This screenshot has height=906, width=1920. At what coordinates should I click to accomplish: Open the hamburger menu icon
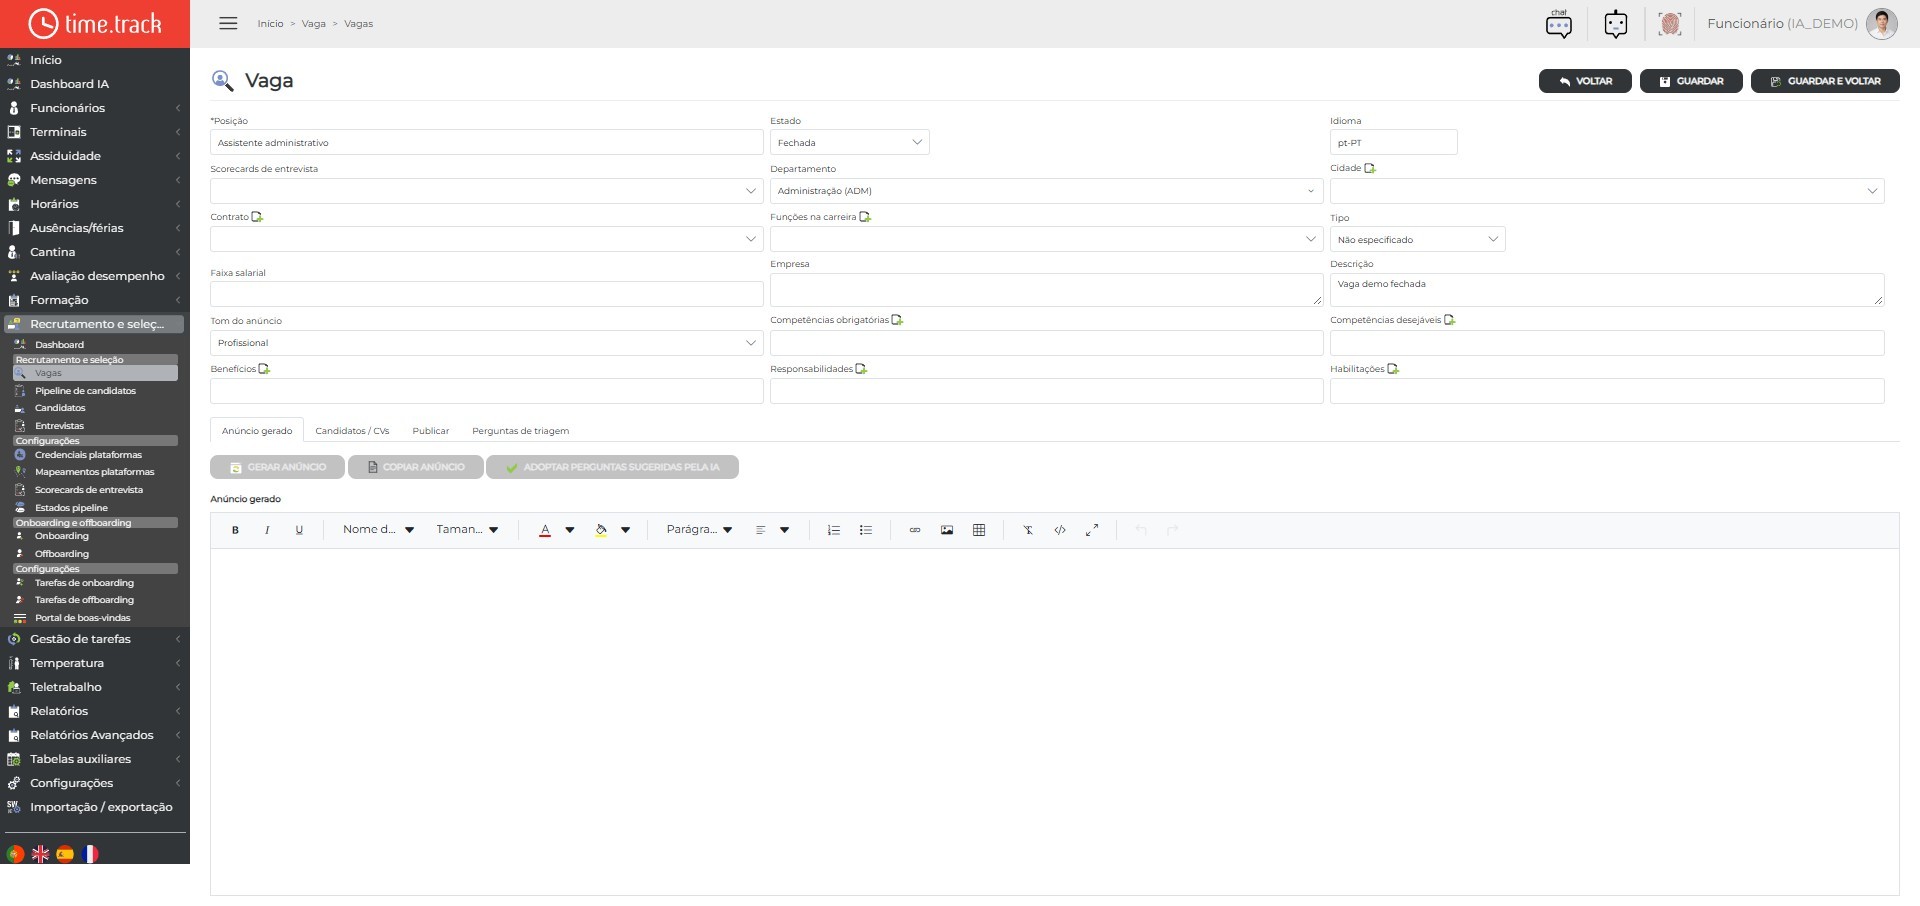point(228,23)
